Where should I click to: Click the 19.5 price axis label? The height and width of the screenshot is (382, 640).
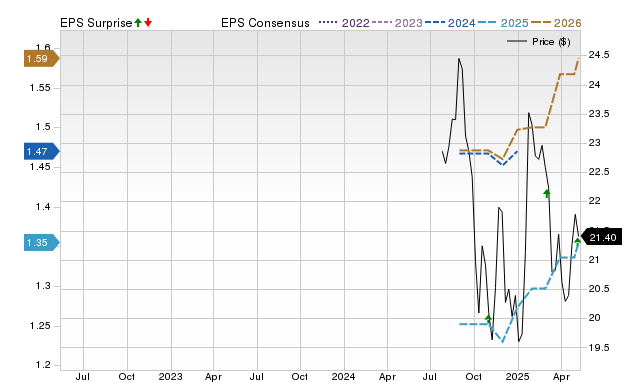pos(599,347)
